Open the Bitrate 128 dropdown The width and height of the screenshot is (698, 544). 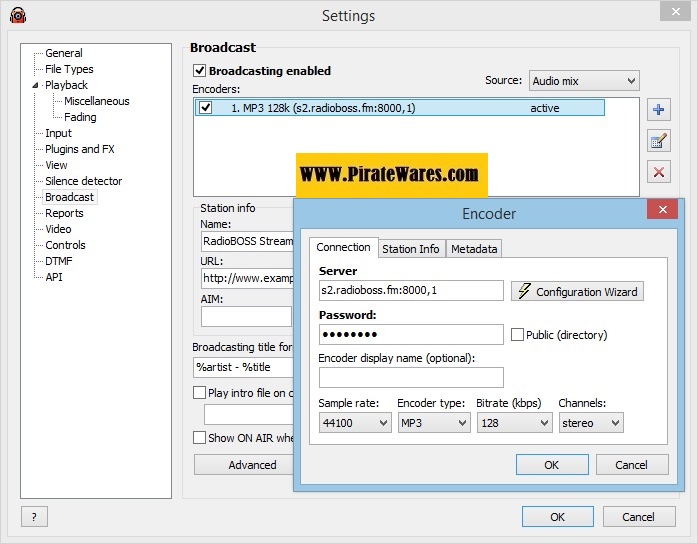tap(515, 423)
